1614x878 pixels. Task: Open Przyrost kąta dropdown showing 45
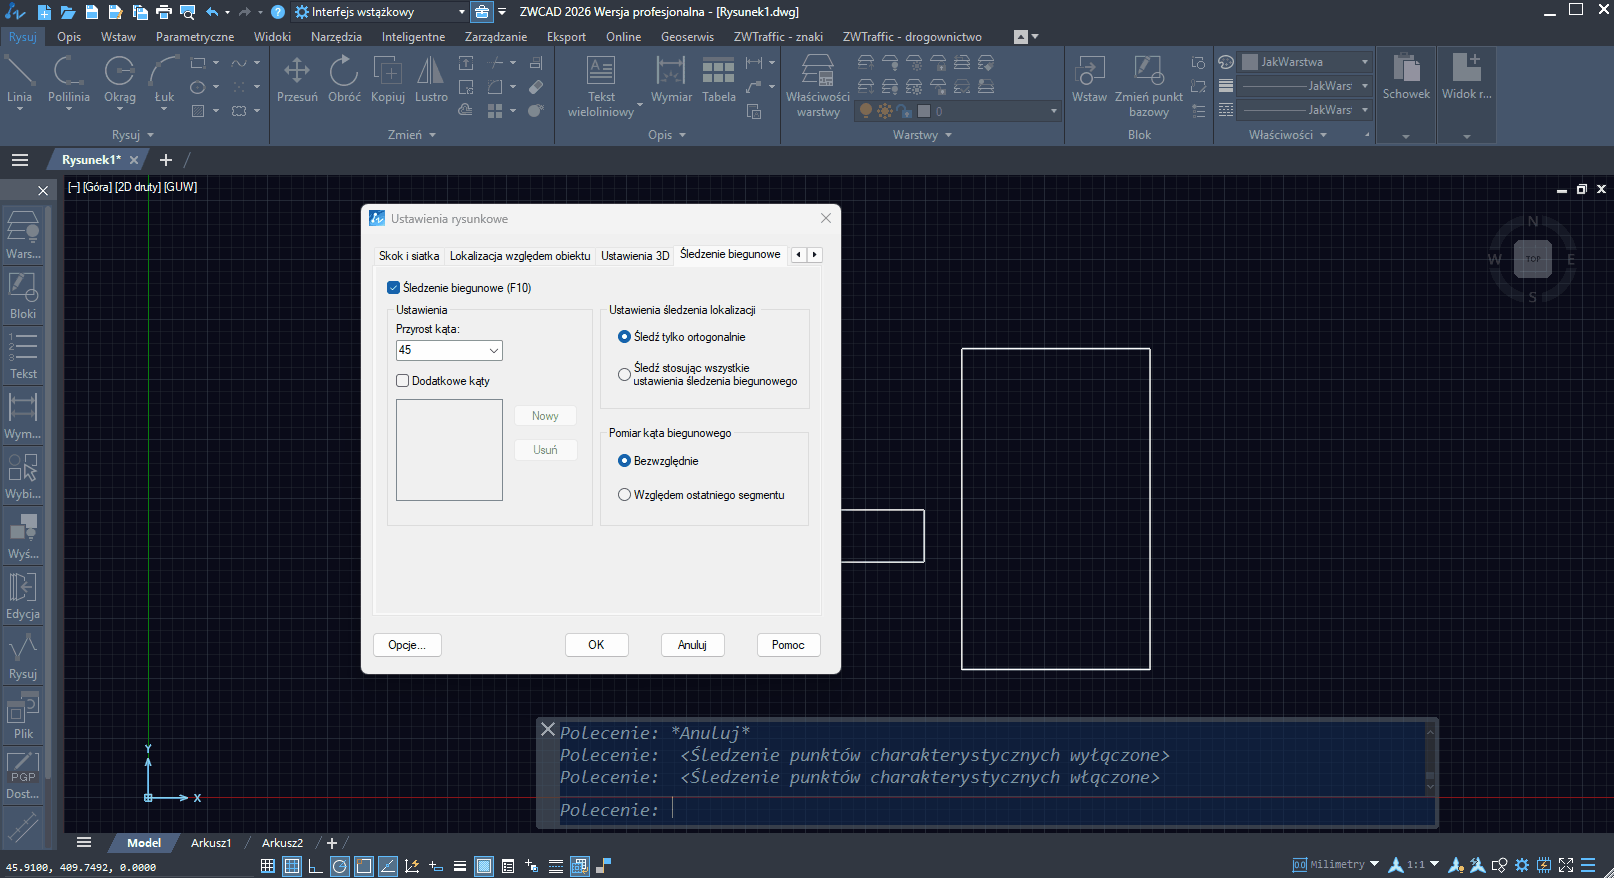point(449,350)
